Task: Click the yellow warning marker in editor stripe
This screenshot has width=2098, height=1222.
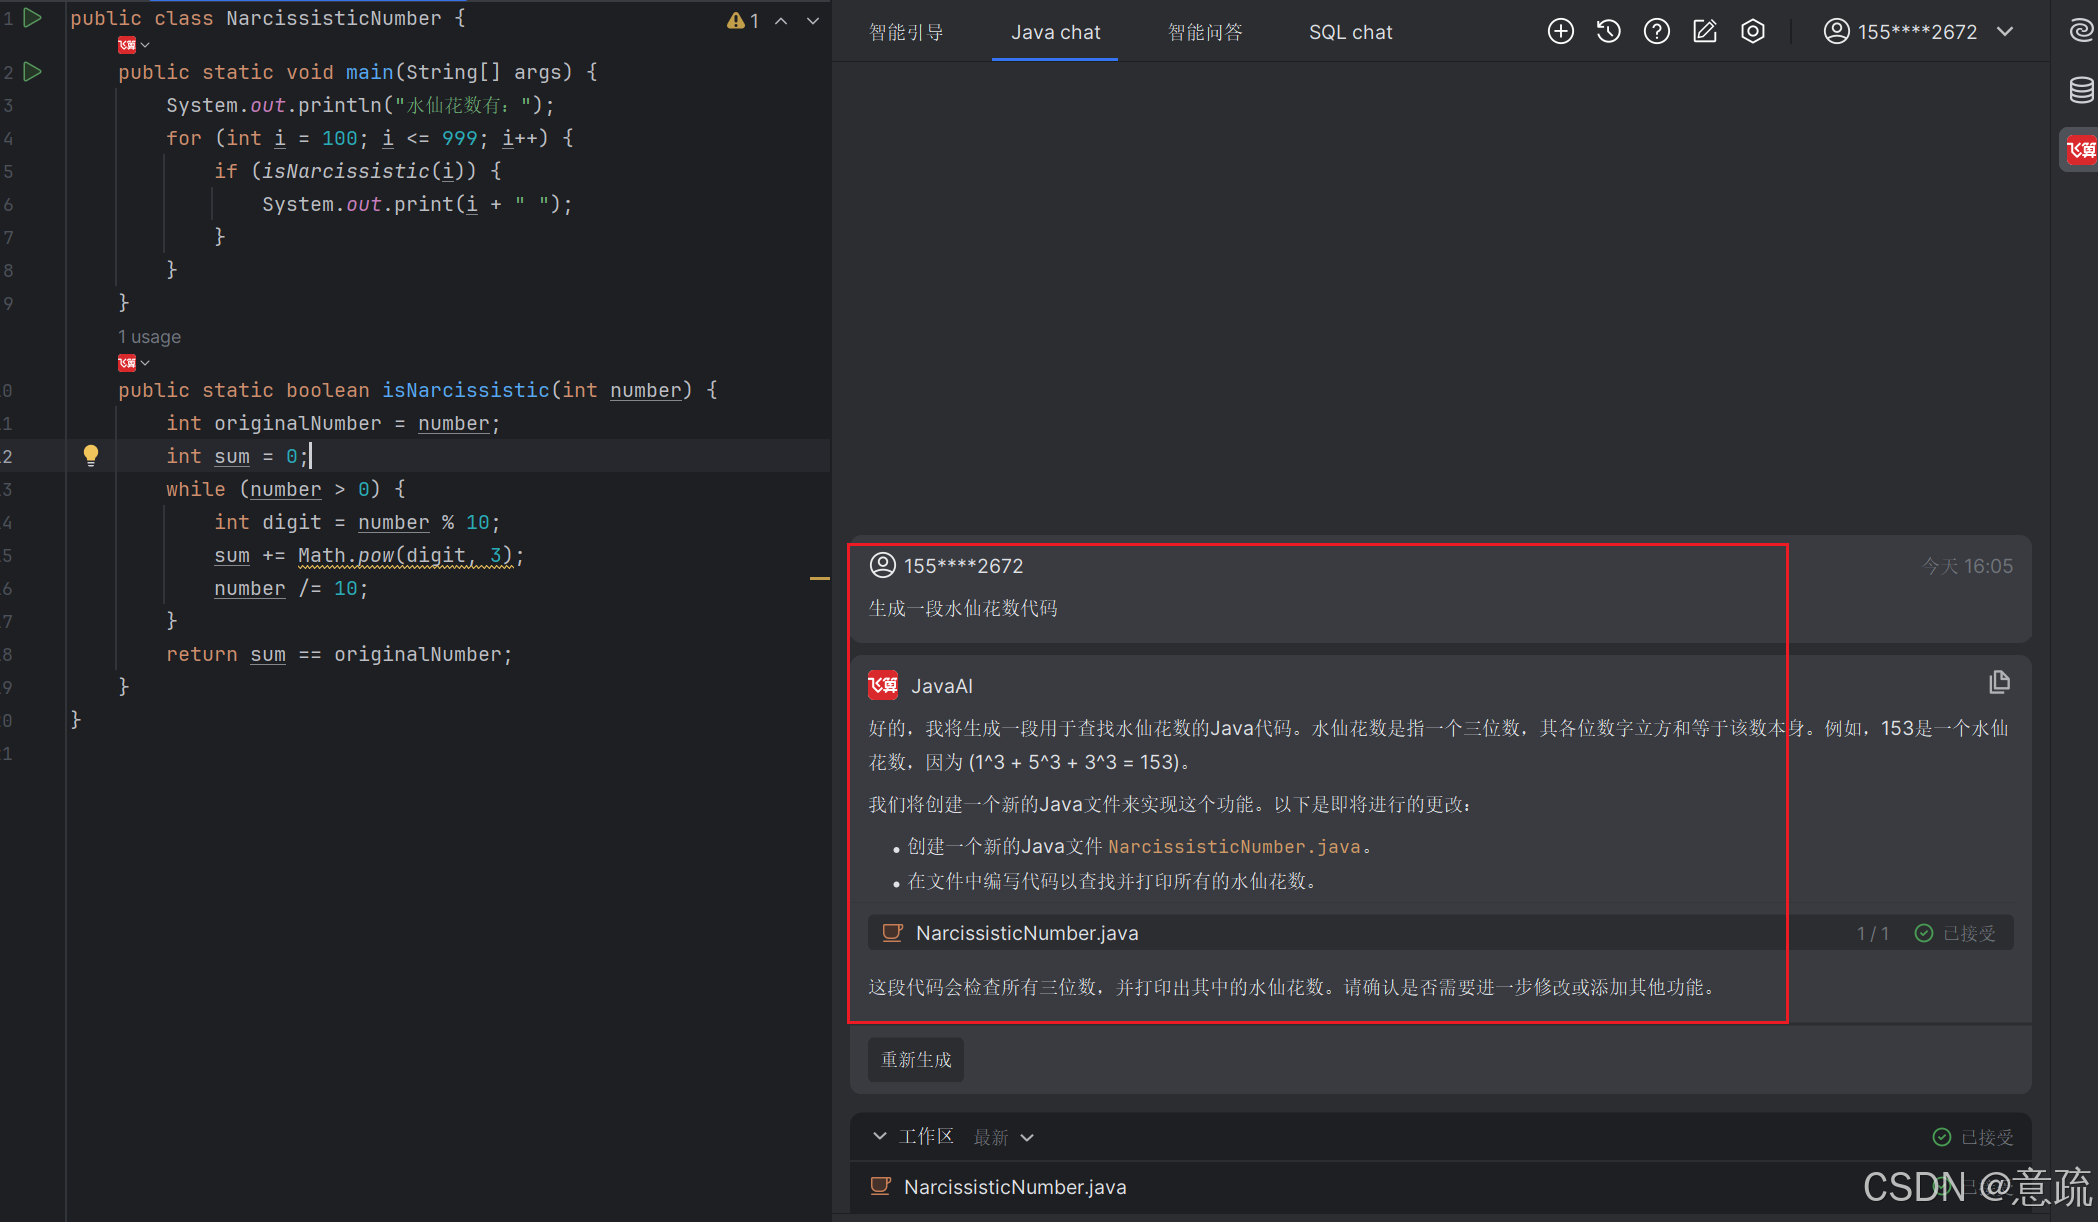Action: tap(820, 578)
